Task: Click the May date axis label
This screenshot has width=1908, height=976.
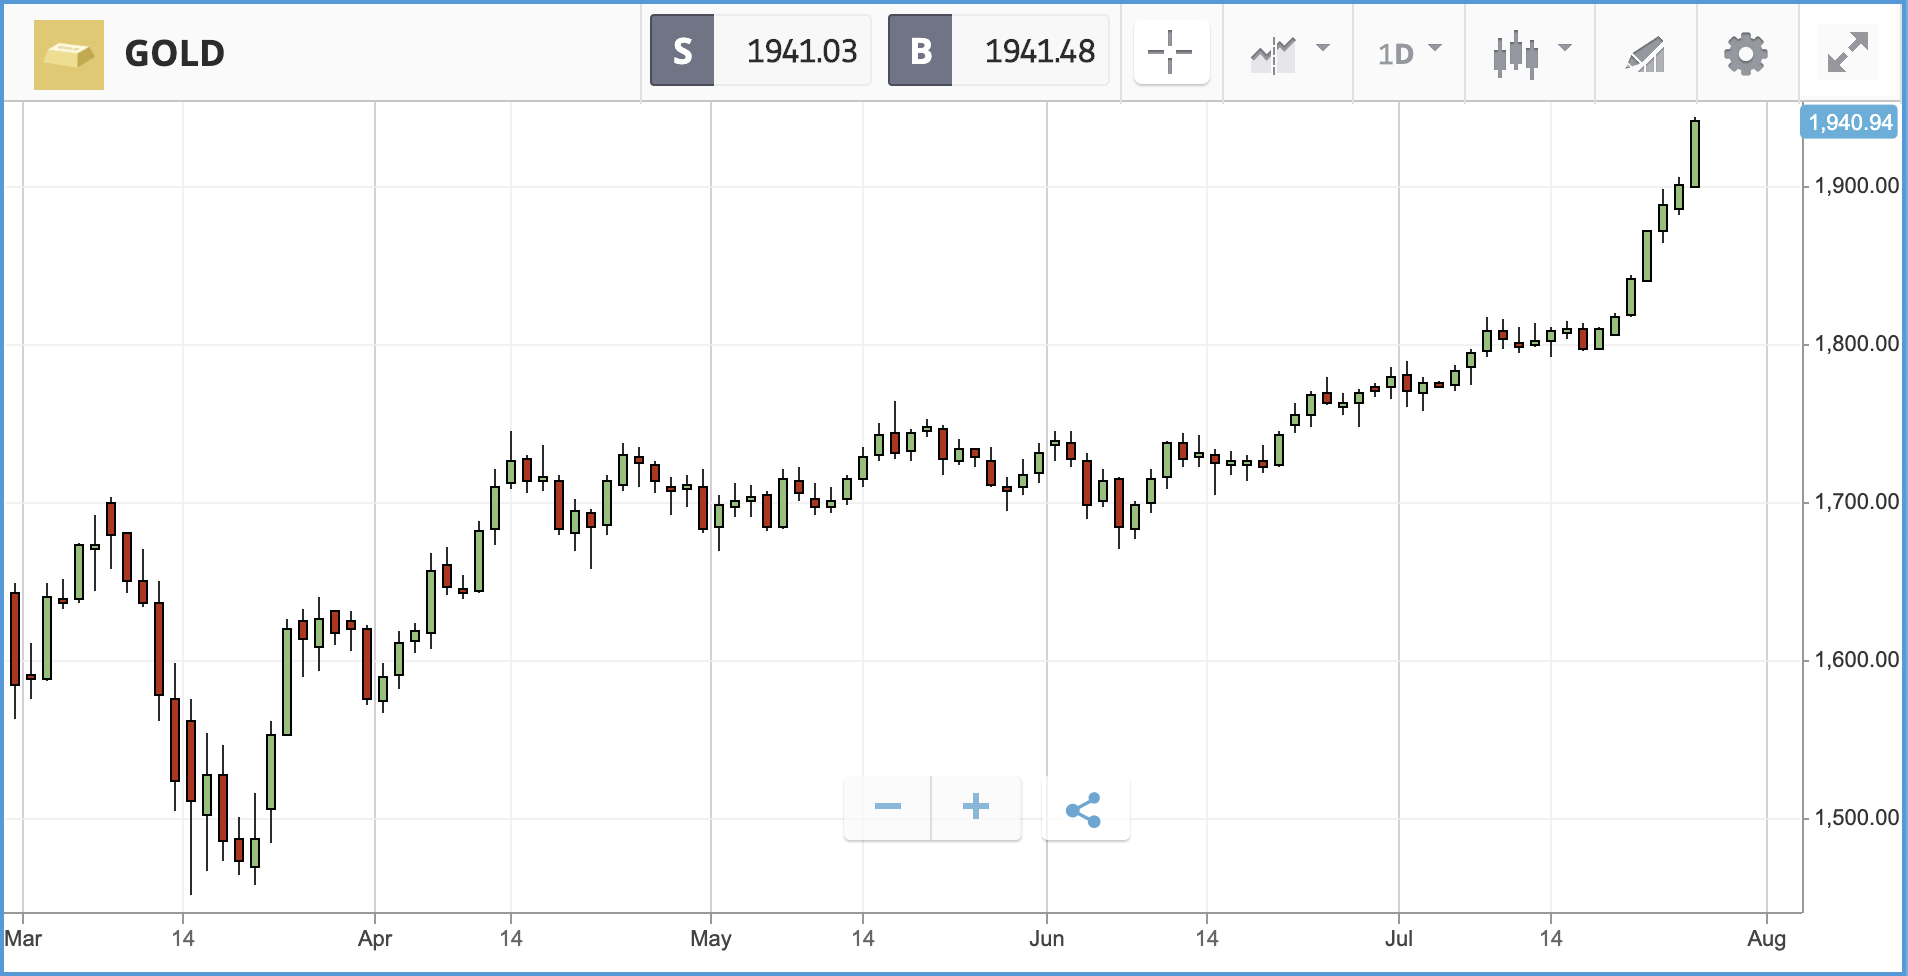Action: (711, 939)
